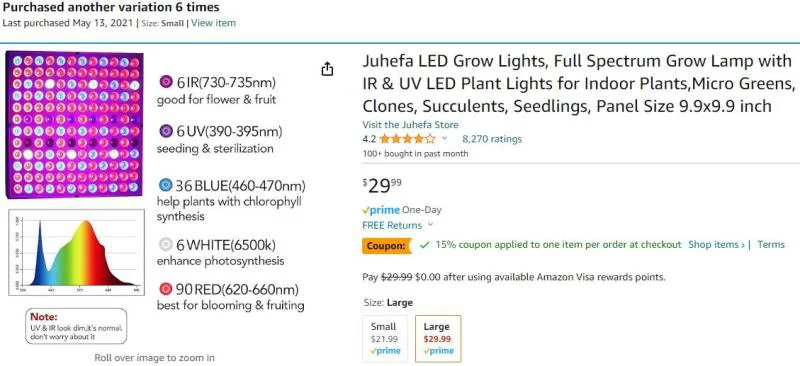
Task: Click the LED grow panel product image
Action: click(74, 124)
